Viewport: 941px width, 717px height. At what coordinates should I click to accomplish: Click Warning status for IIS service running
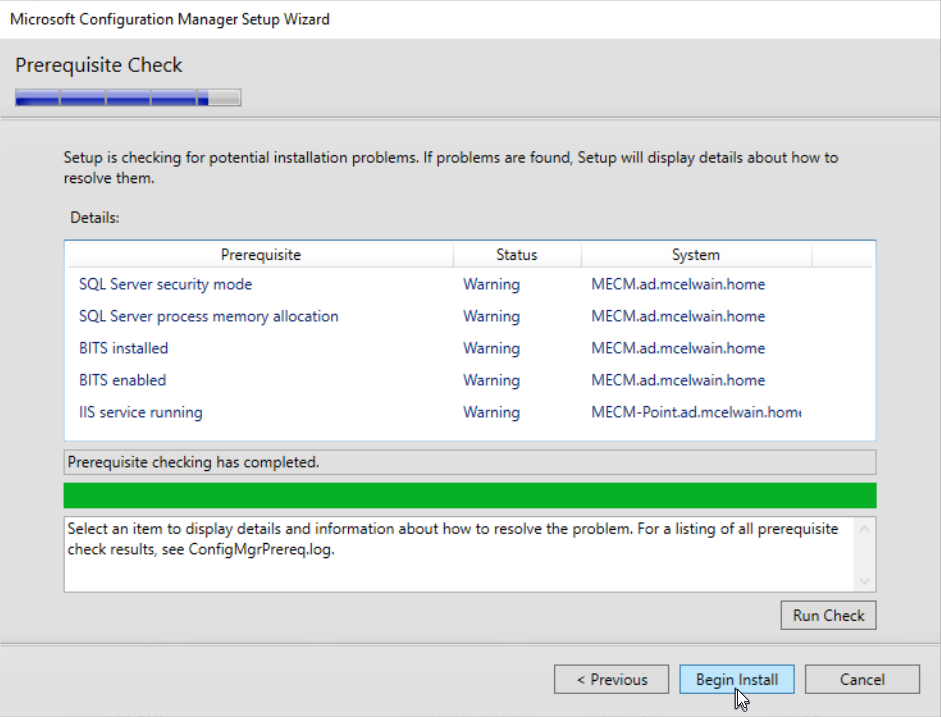(x=491, y=412)
